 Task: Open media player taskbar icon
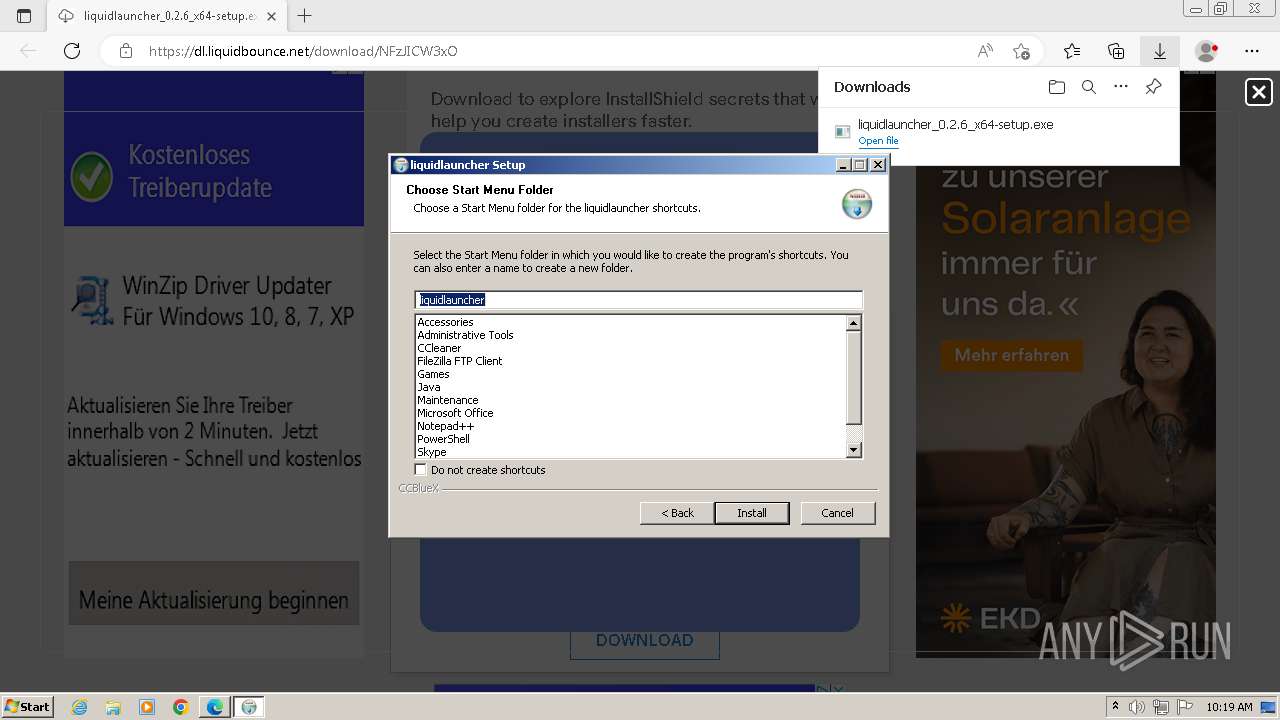pos(147,707)
